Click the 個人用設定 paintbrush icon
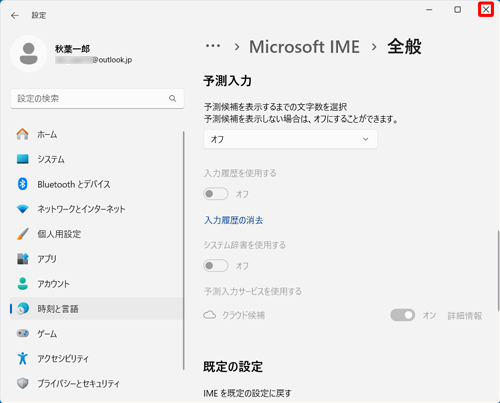This screenshot has width=500, height=403. pyautogui.click(x=23, y=234)
